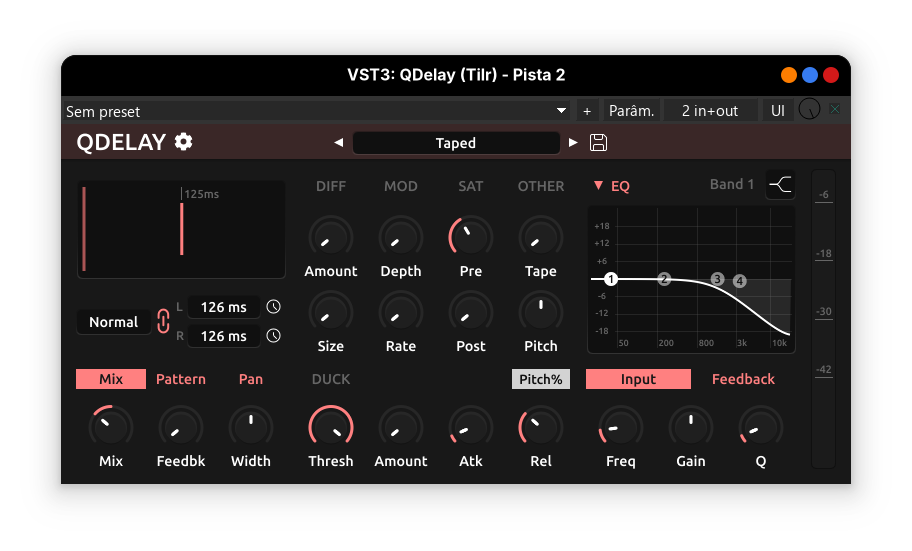The height and width of the screenshot is (551, 912).
Task: Click the EQ Freq knob
Action: 621,428
